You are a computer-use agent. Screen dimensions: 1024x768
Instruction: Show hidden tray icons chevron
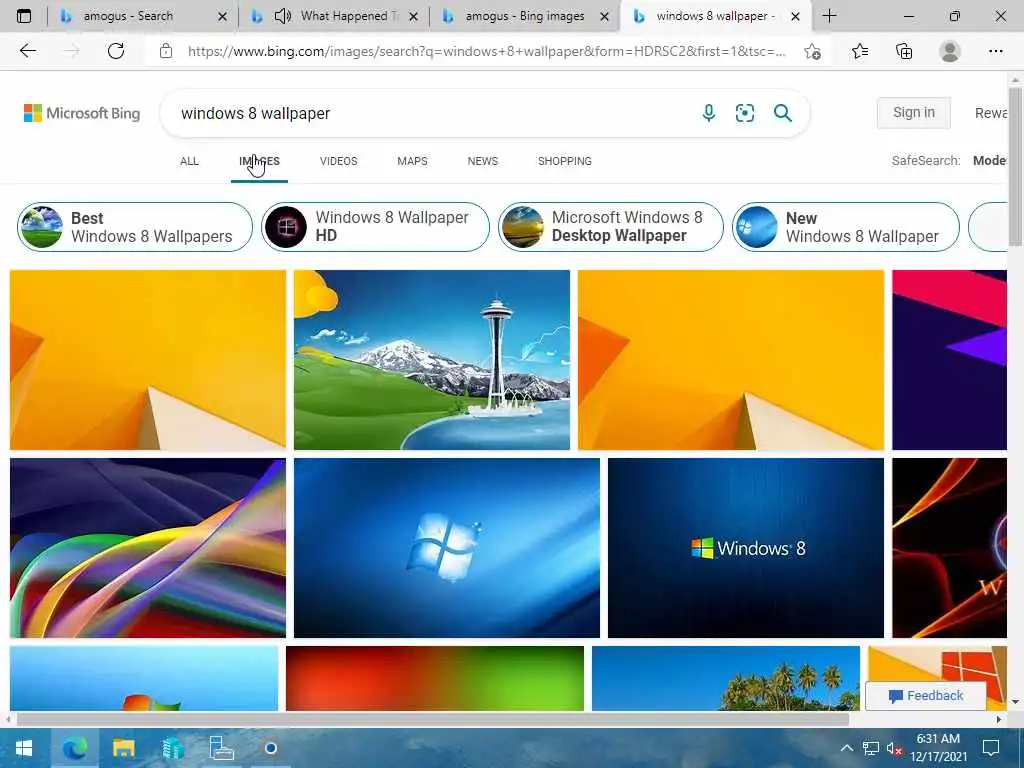[846, 748]
